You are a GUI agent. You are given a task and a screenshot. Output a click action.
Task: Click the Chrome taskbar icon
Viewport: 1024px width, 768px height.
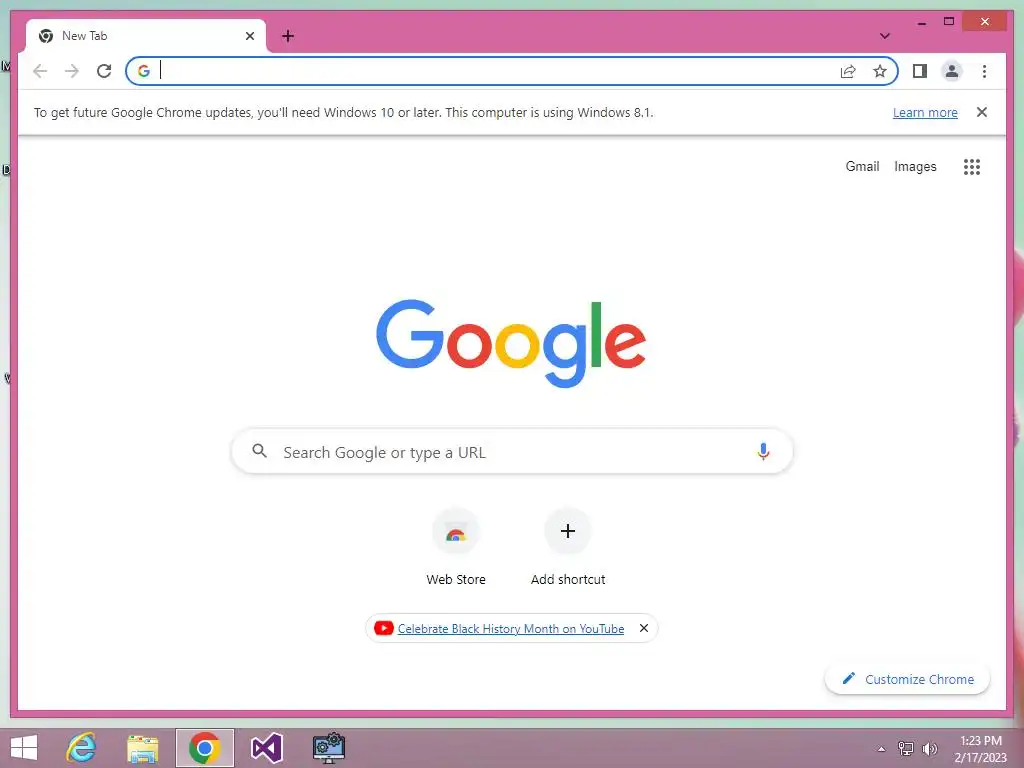pyautogui.click(x=204, y=748)
